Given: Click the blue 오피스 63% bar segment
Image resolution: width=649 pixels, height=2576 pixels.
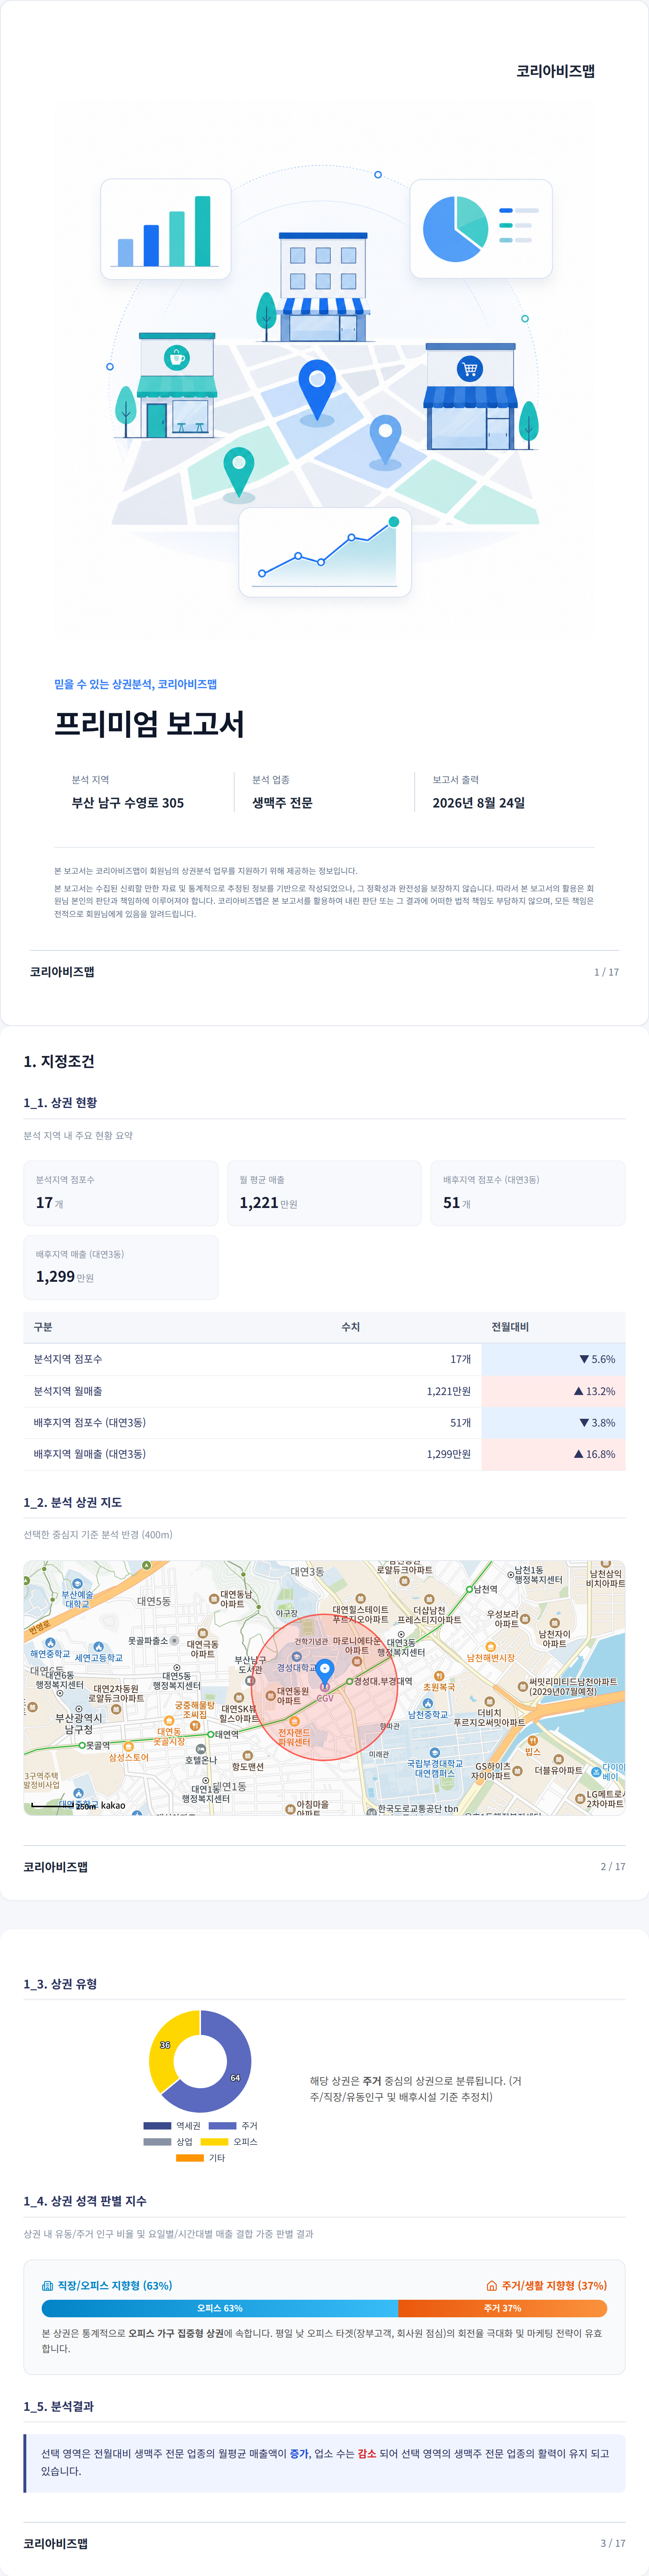Looking at the screenshot, I should tap(220, 2308).
